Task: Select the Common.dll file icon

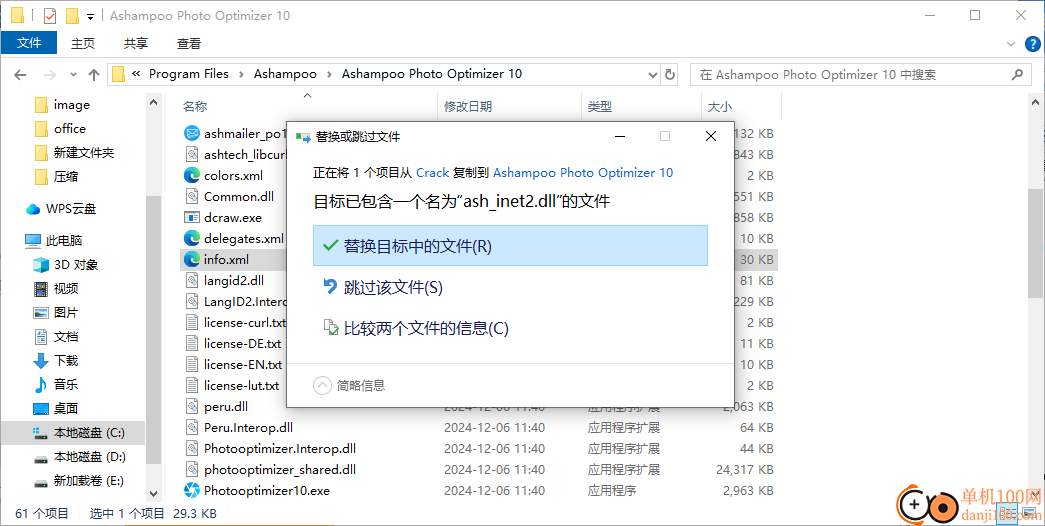Action: click(x=192, y=197)
